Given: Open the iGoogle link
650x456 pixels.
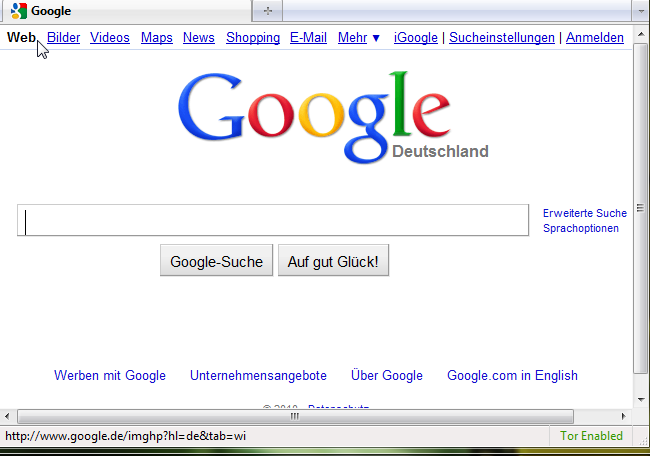Looking at the screenshot, I should pos(416,37).
